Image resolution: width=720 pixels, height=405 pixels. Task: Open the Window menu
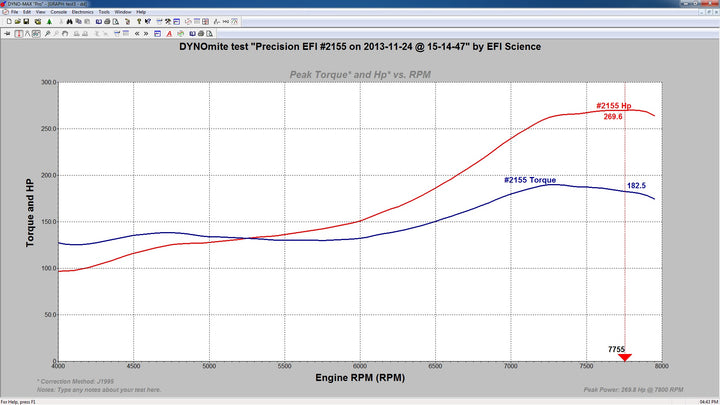click(122, 11)
